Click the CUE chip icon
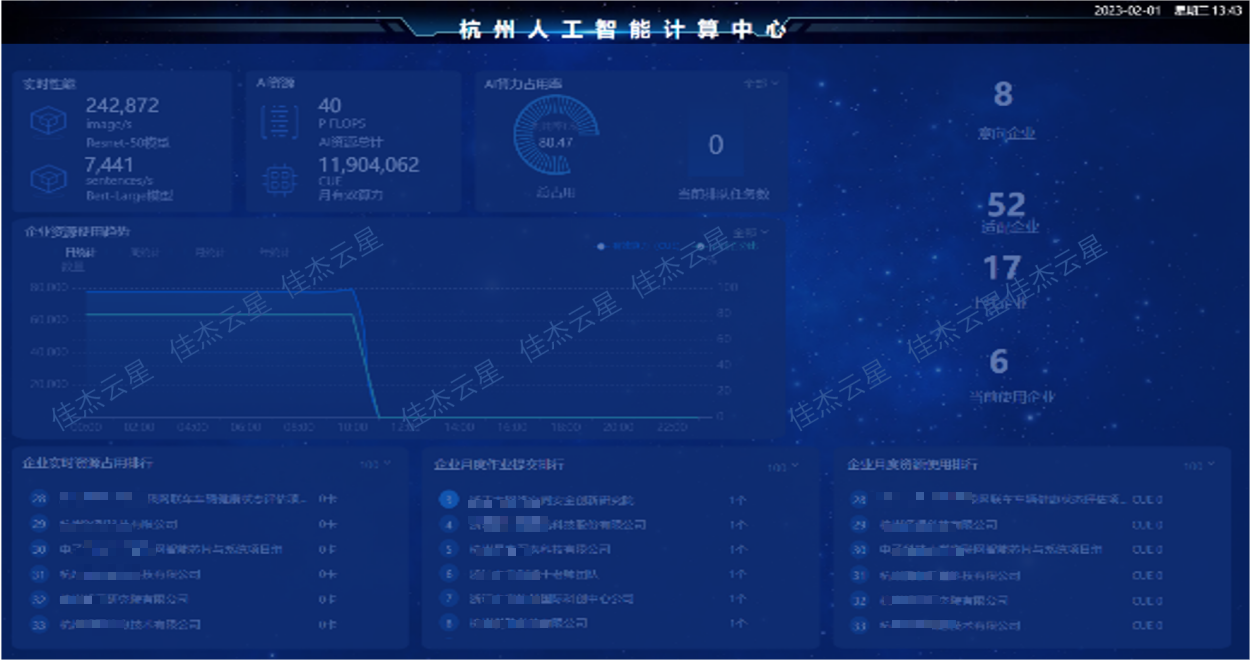Image resolution: width=1250 pixels, height=660 pixels. 279,180
